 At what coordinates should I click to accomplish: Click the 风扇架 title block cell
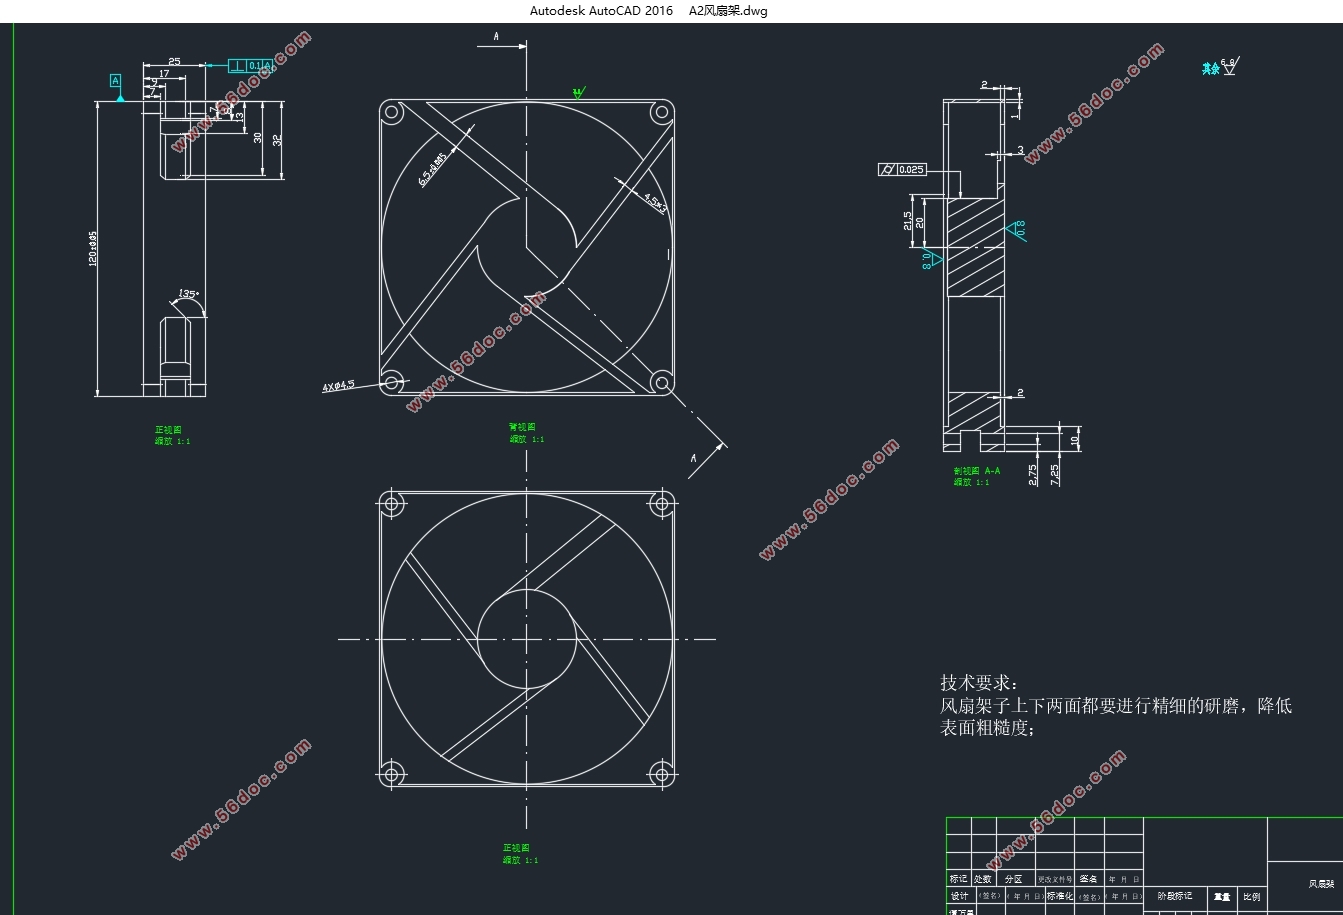pos(1320,884)
